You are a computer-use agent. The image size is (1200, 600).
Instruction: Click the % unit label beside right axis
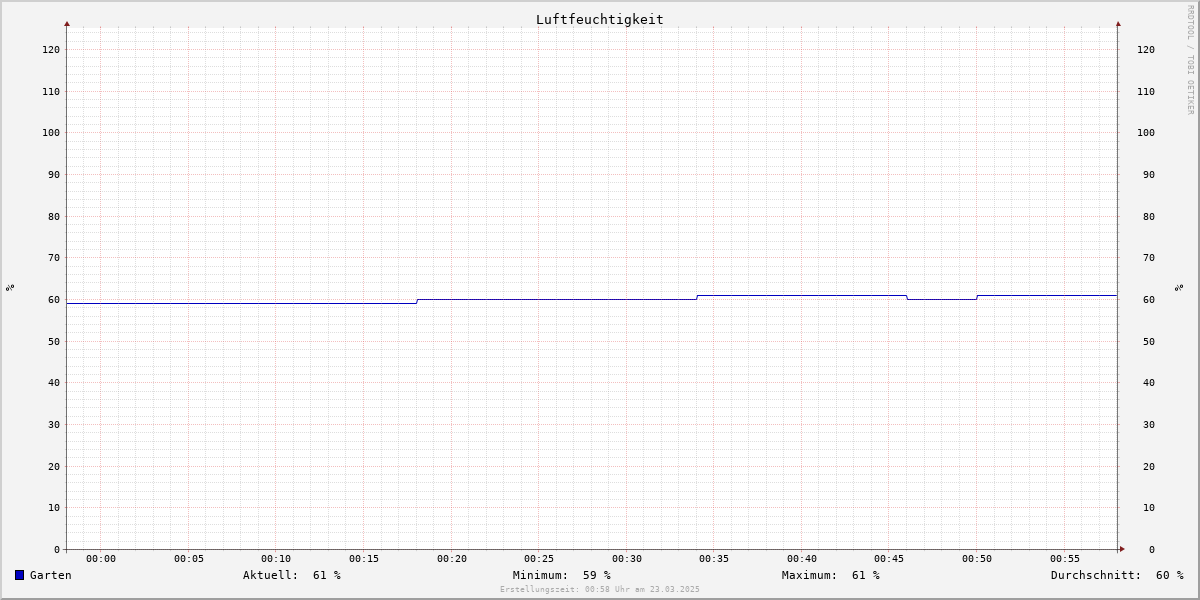click(1180, 288)
